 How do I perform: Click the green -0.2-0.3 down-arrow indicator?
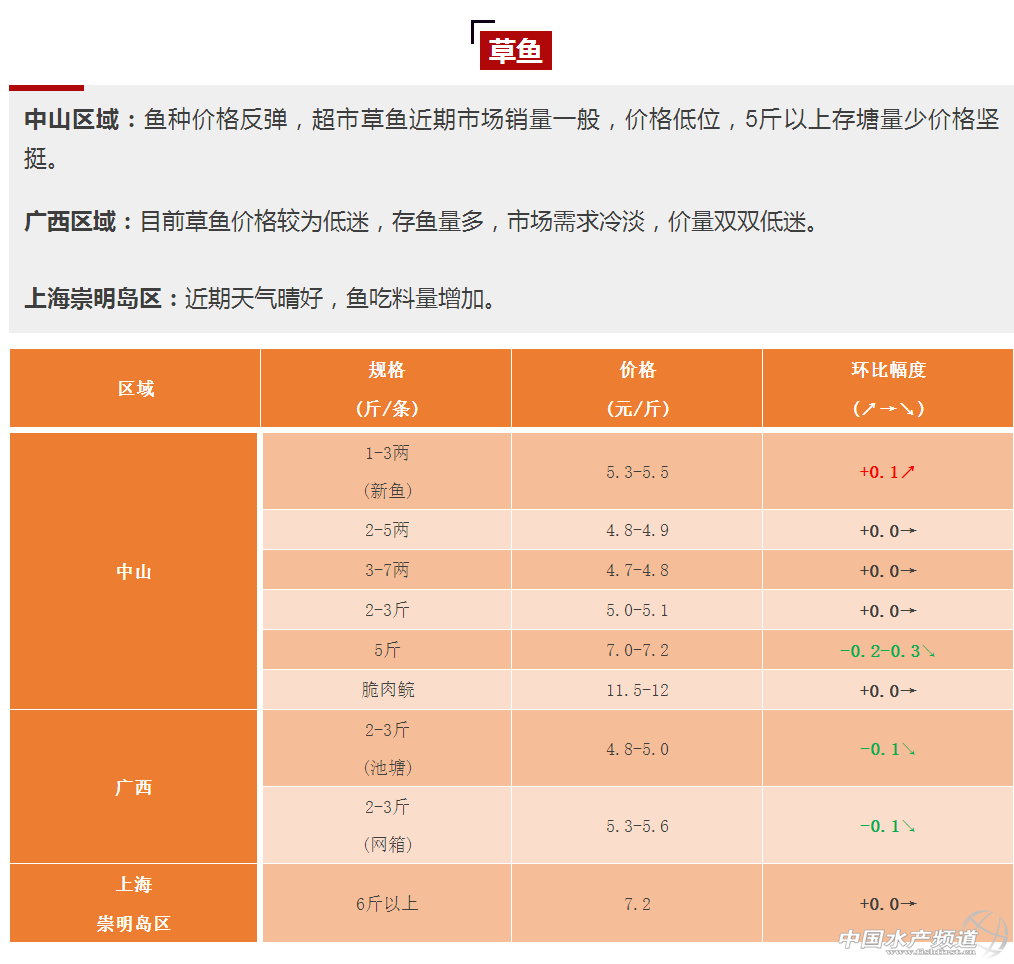click(887, 651)
